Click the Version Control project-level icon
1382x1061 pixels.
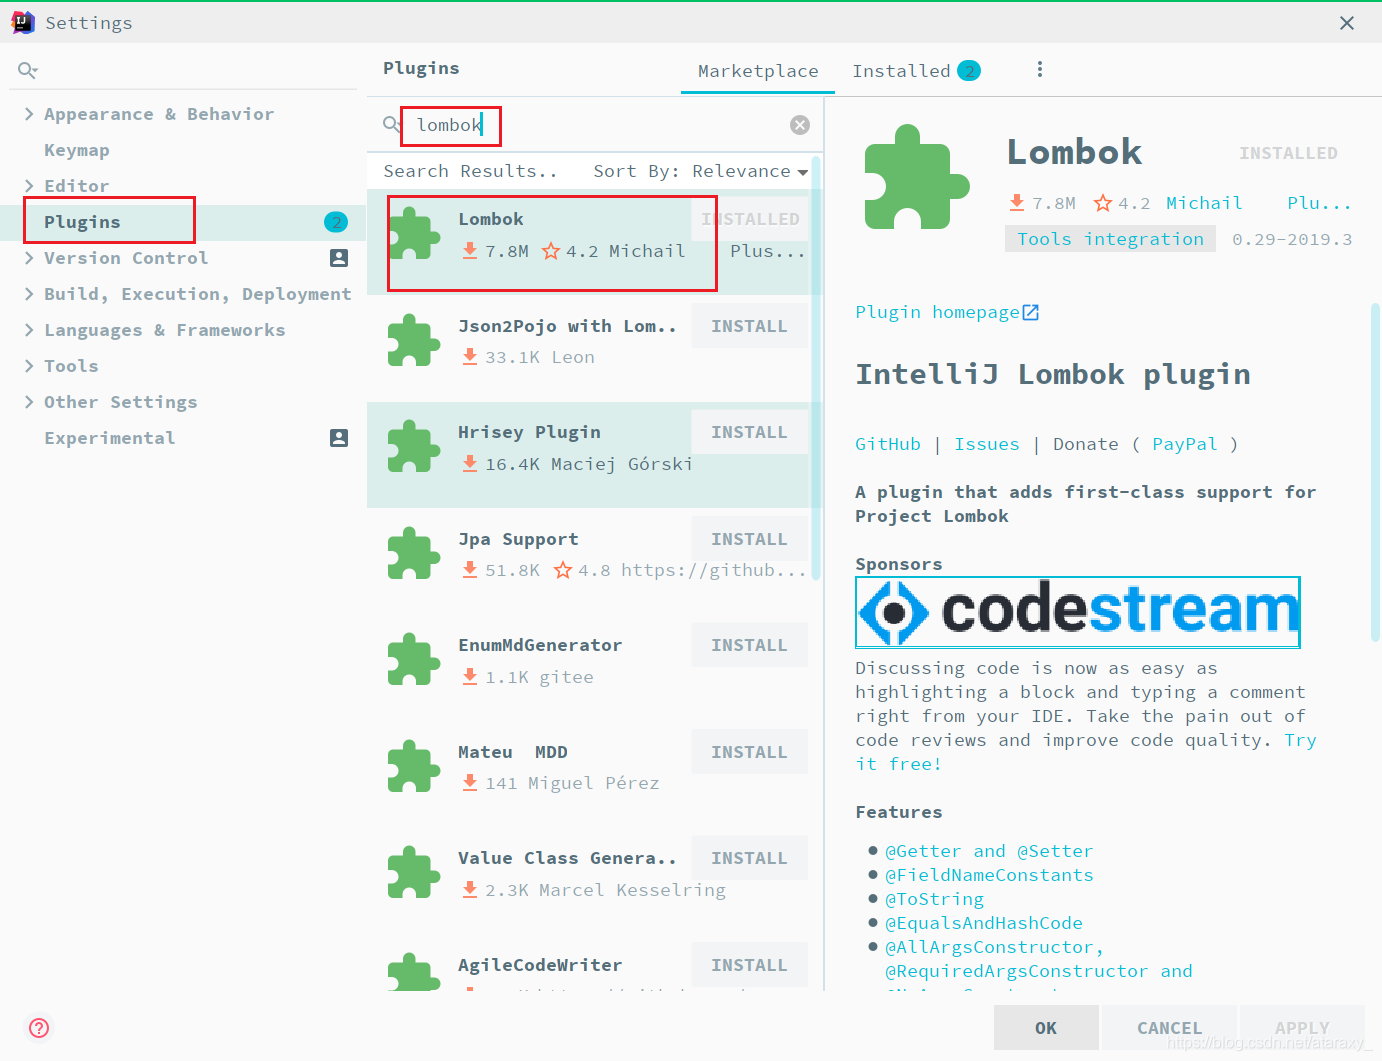point(339,258)
